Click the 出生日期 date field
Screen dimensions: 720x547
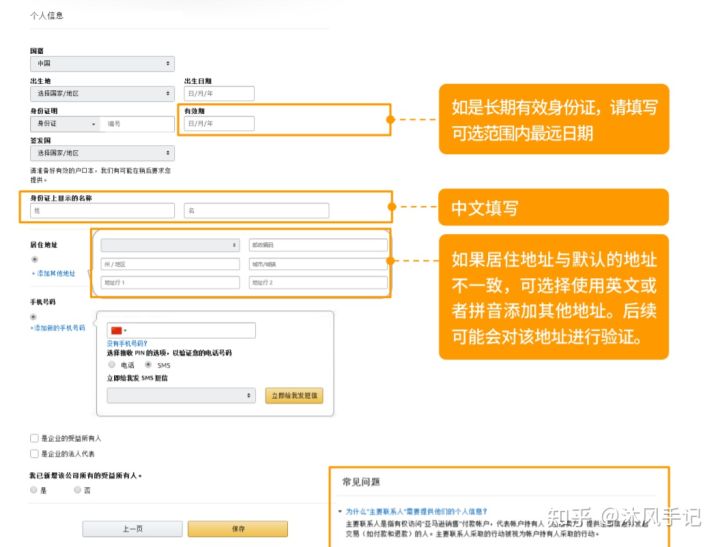(219, 94)
